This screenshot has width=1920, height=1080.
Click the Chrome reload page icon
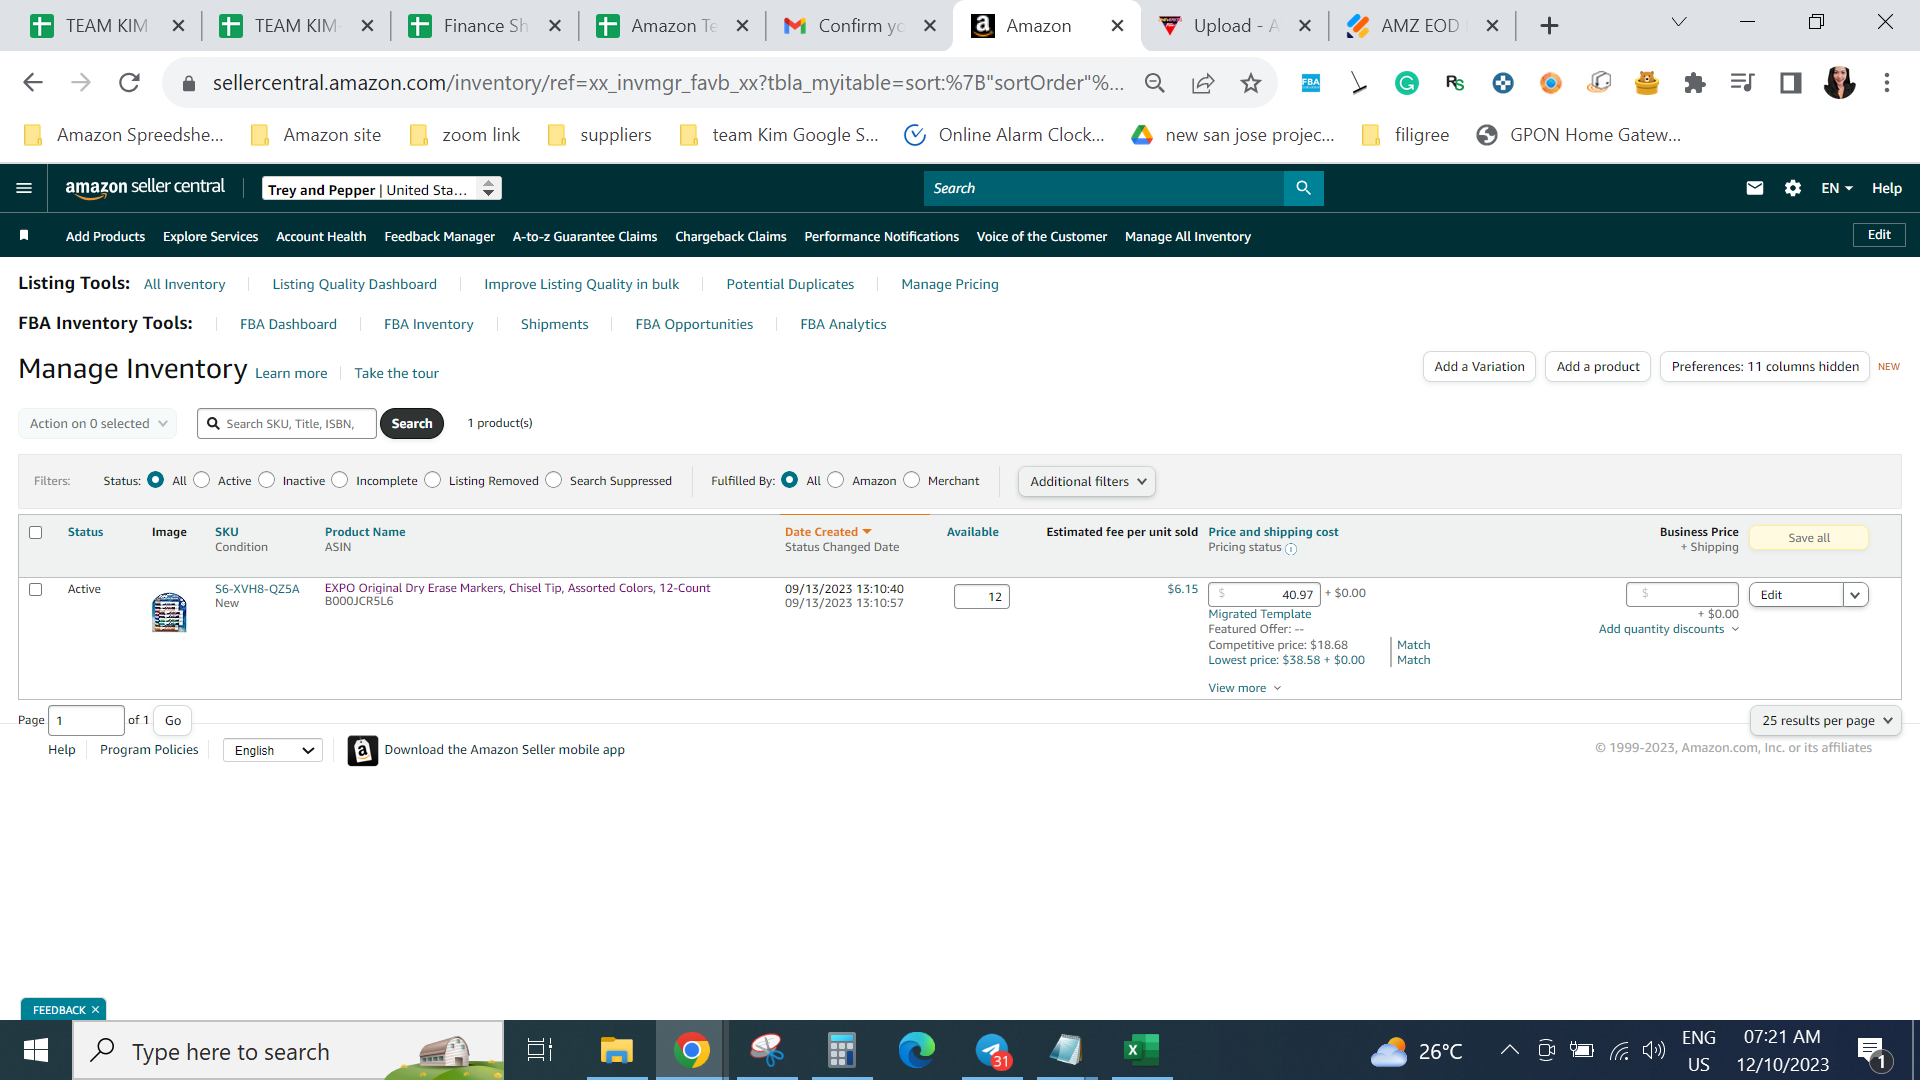[129, 83]
